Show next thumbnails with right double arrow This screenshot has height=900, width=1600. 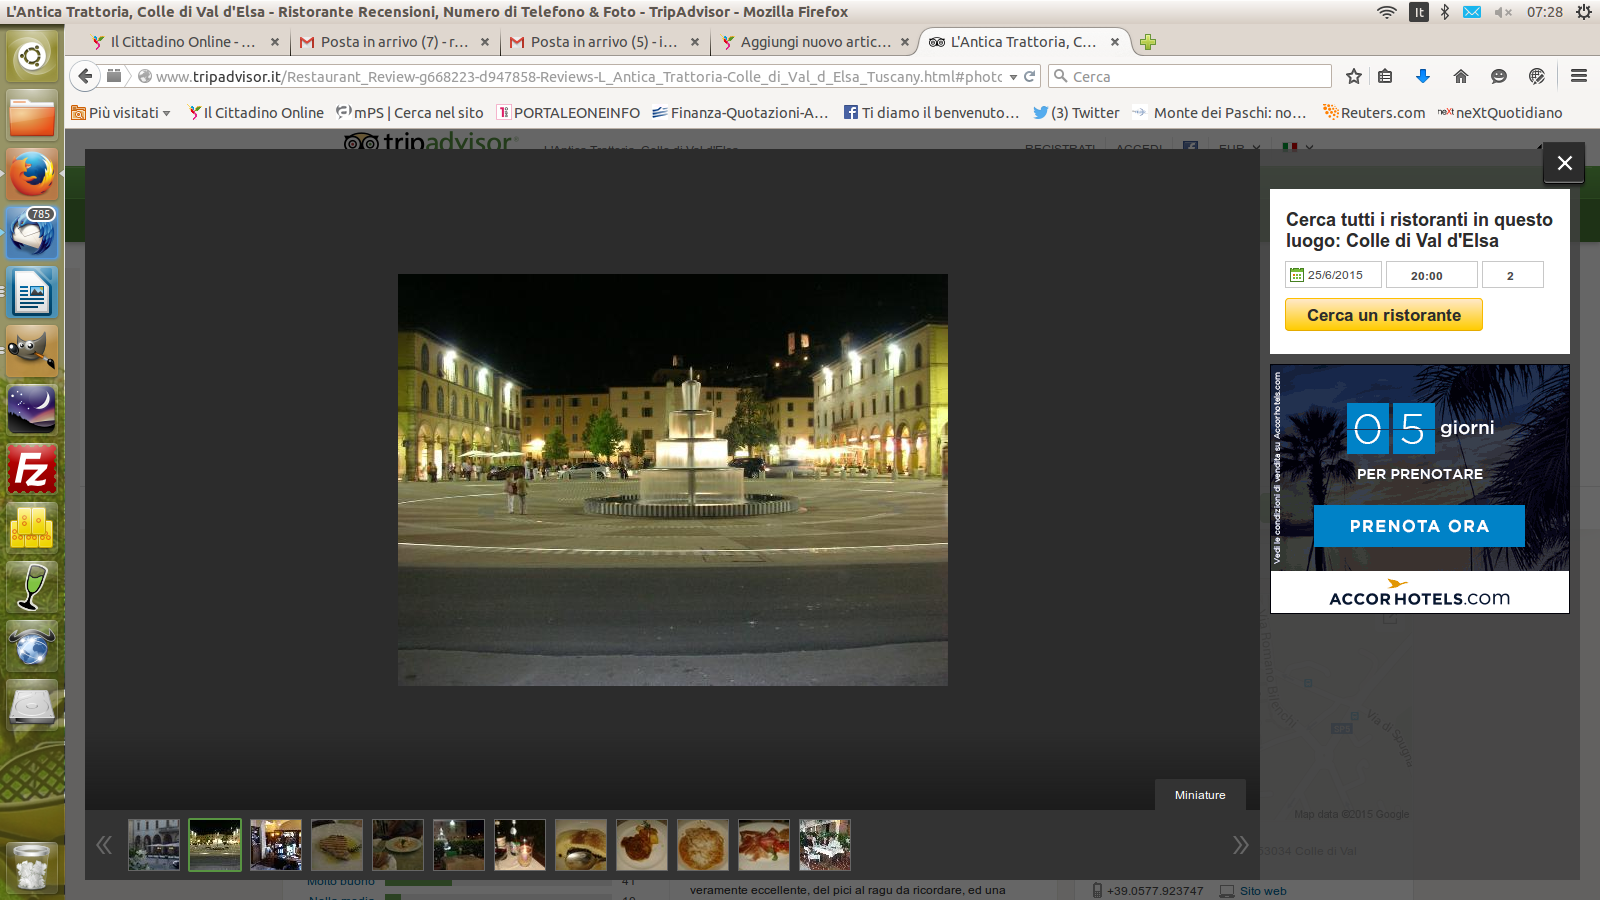point(1240,845)
